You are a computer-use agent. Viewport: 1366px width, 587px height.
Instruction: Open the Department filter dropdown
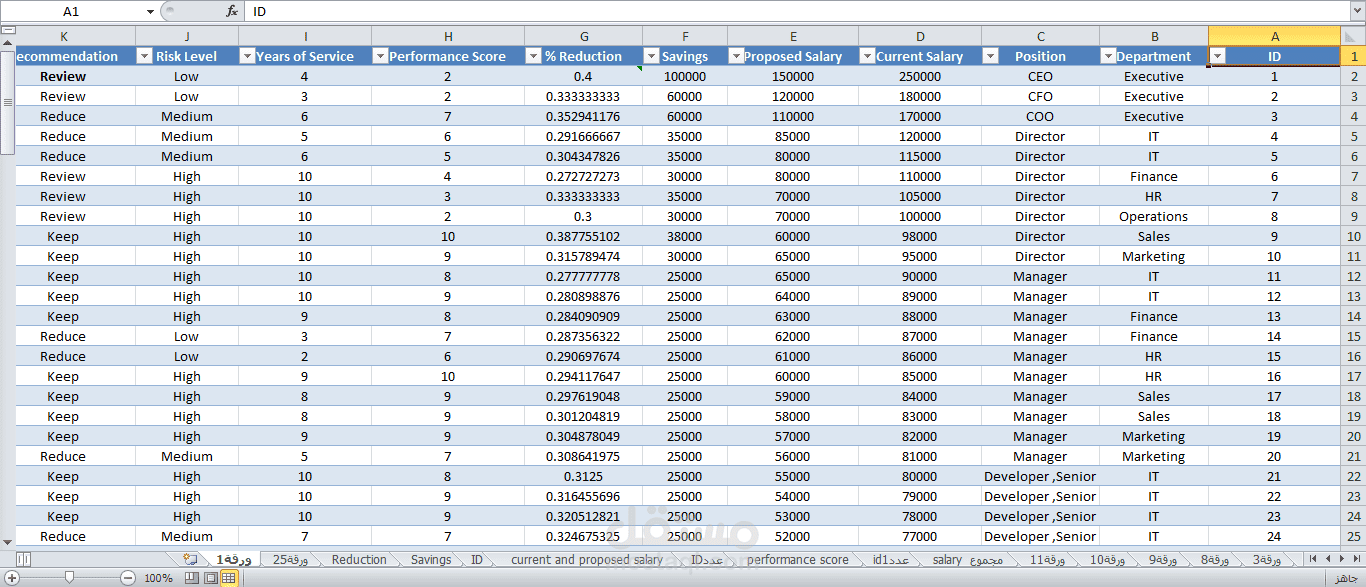[1108, 57]
